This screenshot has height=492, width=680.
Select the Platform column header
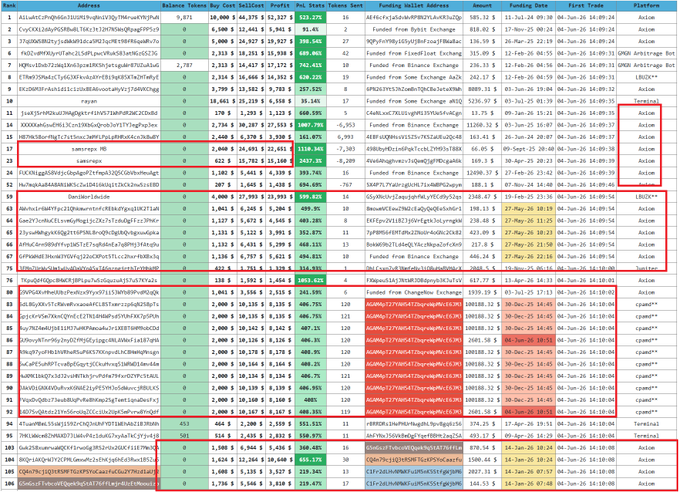(647, 6)
